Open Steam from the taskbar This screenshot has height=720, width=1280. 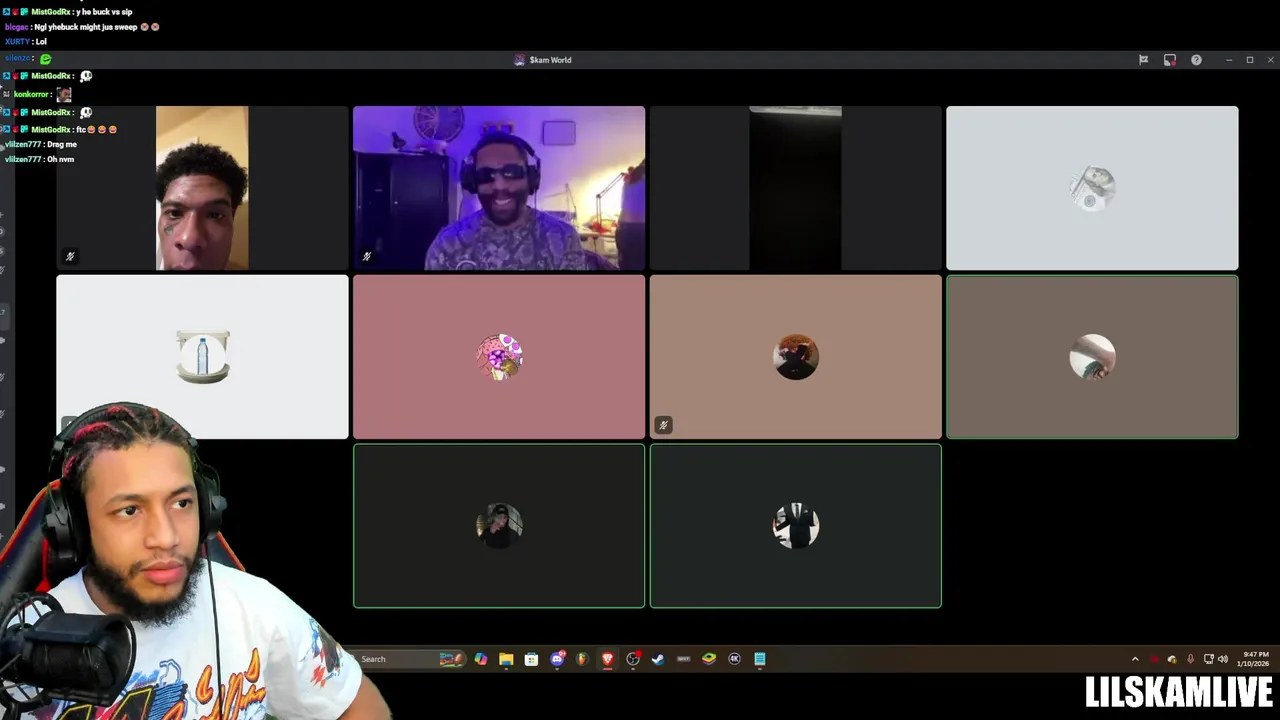point(658,659)
